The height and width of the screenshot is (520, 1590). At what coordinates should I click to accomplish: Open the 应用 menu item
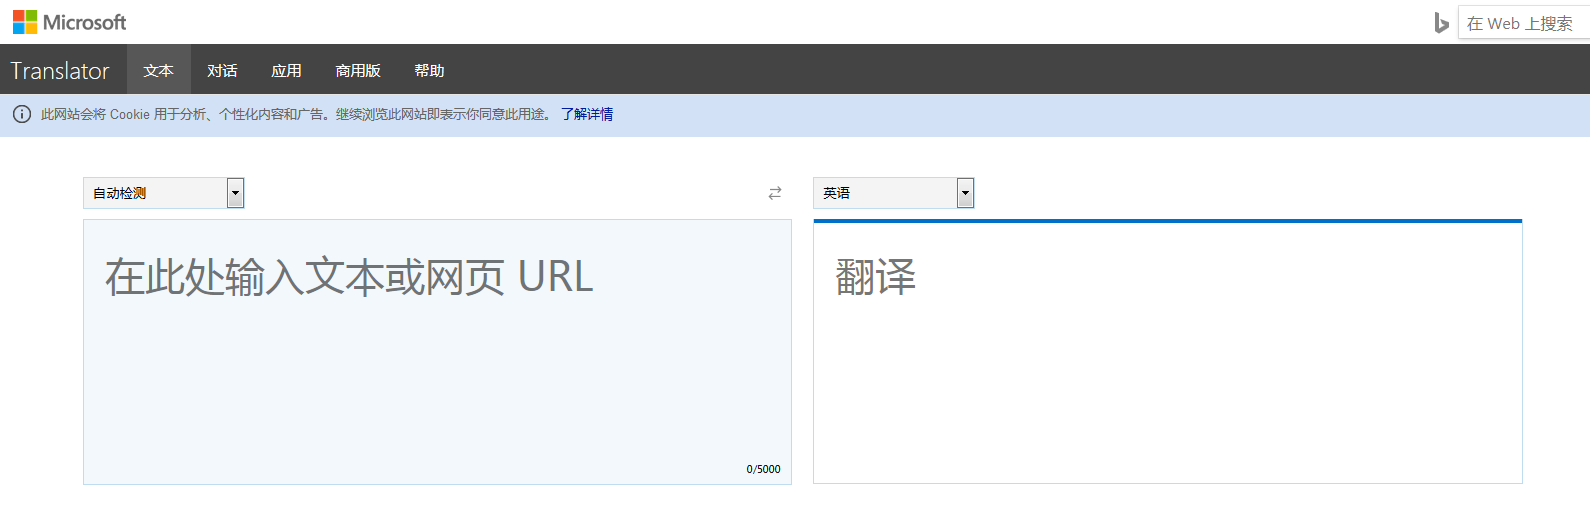tap(286, 70)
